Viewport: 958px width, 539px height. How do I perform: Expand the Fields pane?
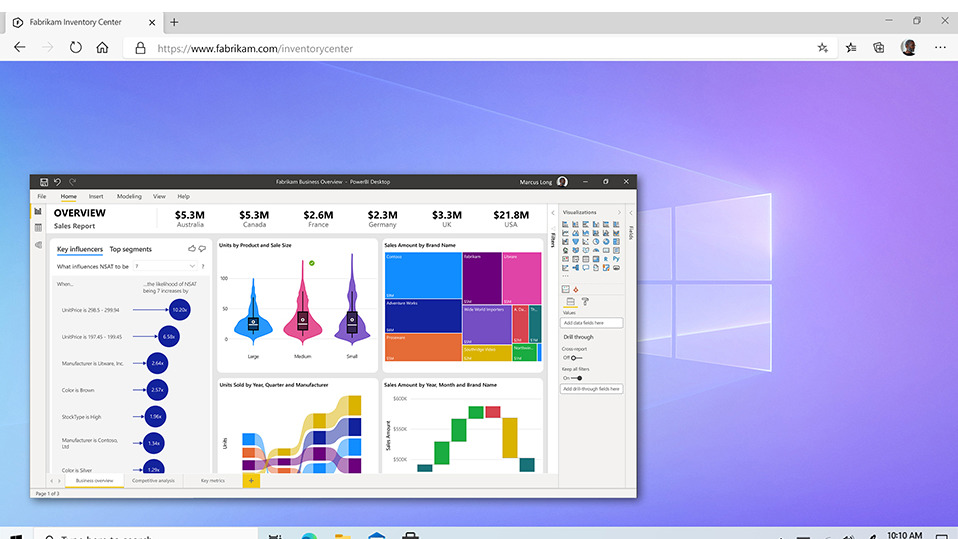click(x=631, y=213)
